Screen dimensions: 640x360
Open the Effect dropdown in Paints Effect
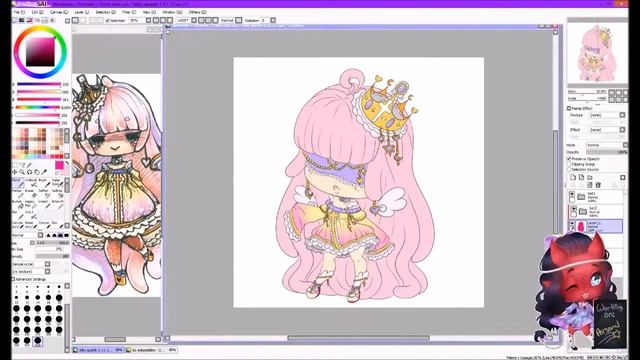click(622, 129)
